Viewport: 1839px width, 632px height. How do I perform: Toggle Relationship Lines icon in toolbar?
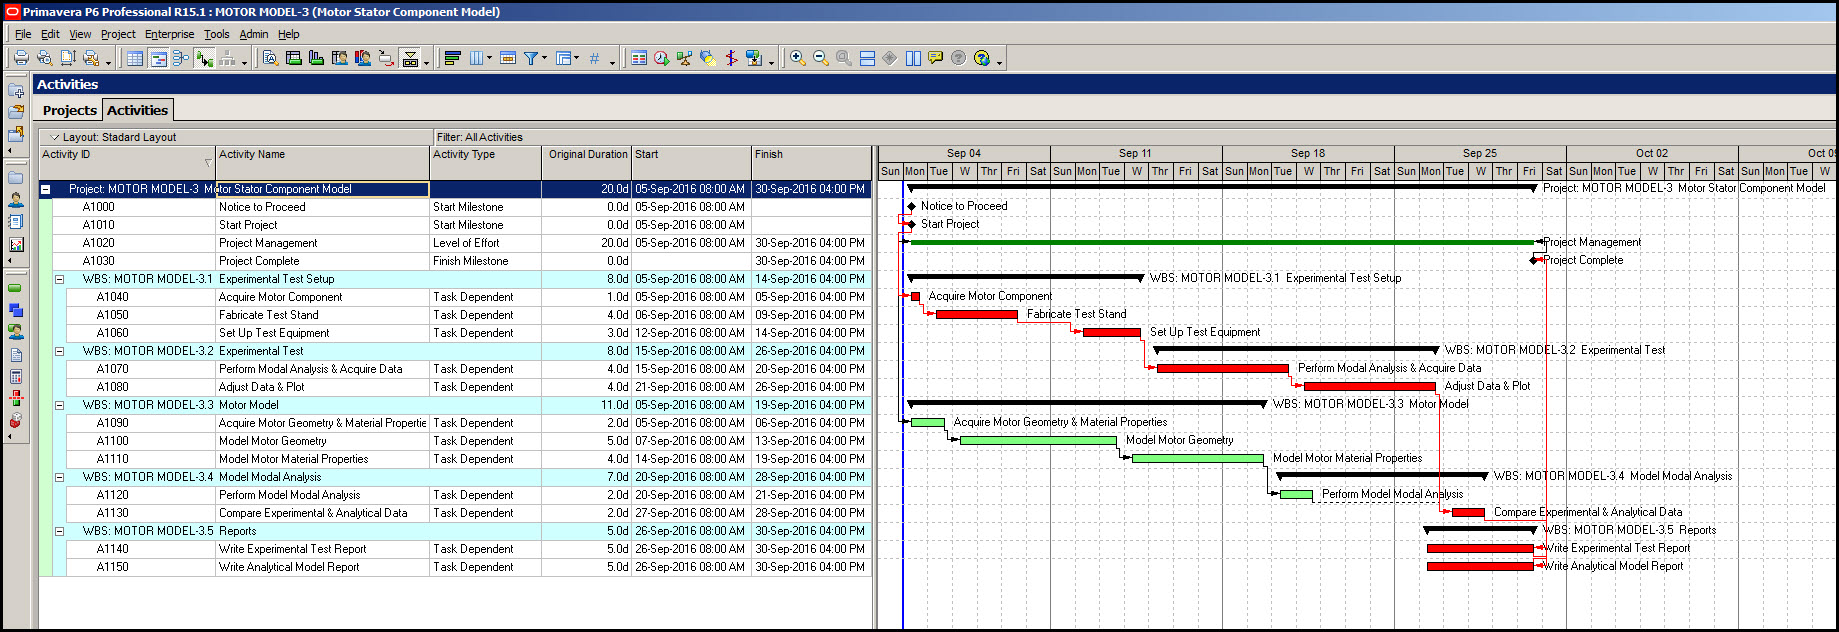pos(204,58)
